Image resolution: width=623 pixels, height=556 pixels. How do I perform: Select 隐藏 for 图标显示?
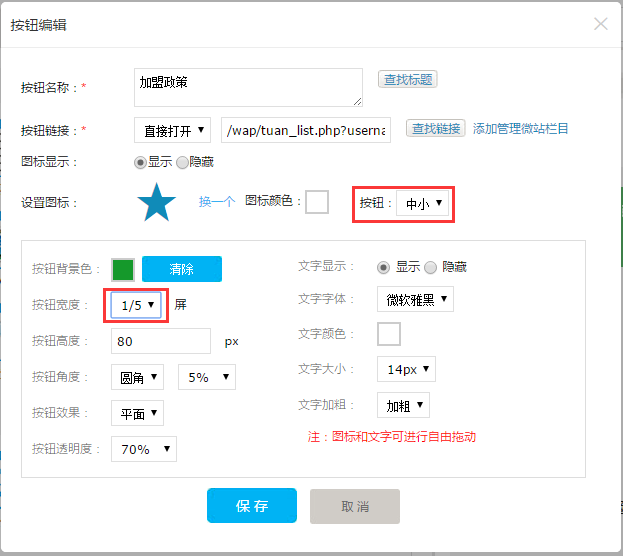[182, 163]
